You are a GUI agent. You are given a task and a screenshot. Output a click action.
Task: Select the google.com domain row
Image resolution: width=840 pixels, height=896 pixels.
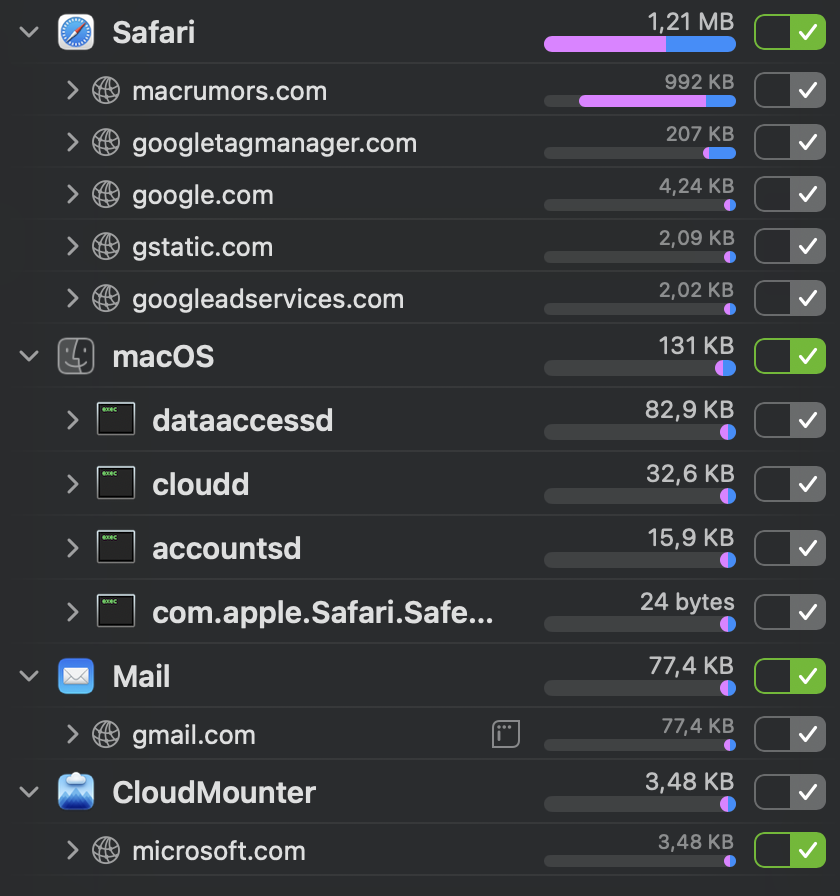coord(203,195)
